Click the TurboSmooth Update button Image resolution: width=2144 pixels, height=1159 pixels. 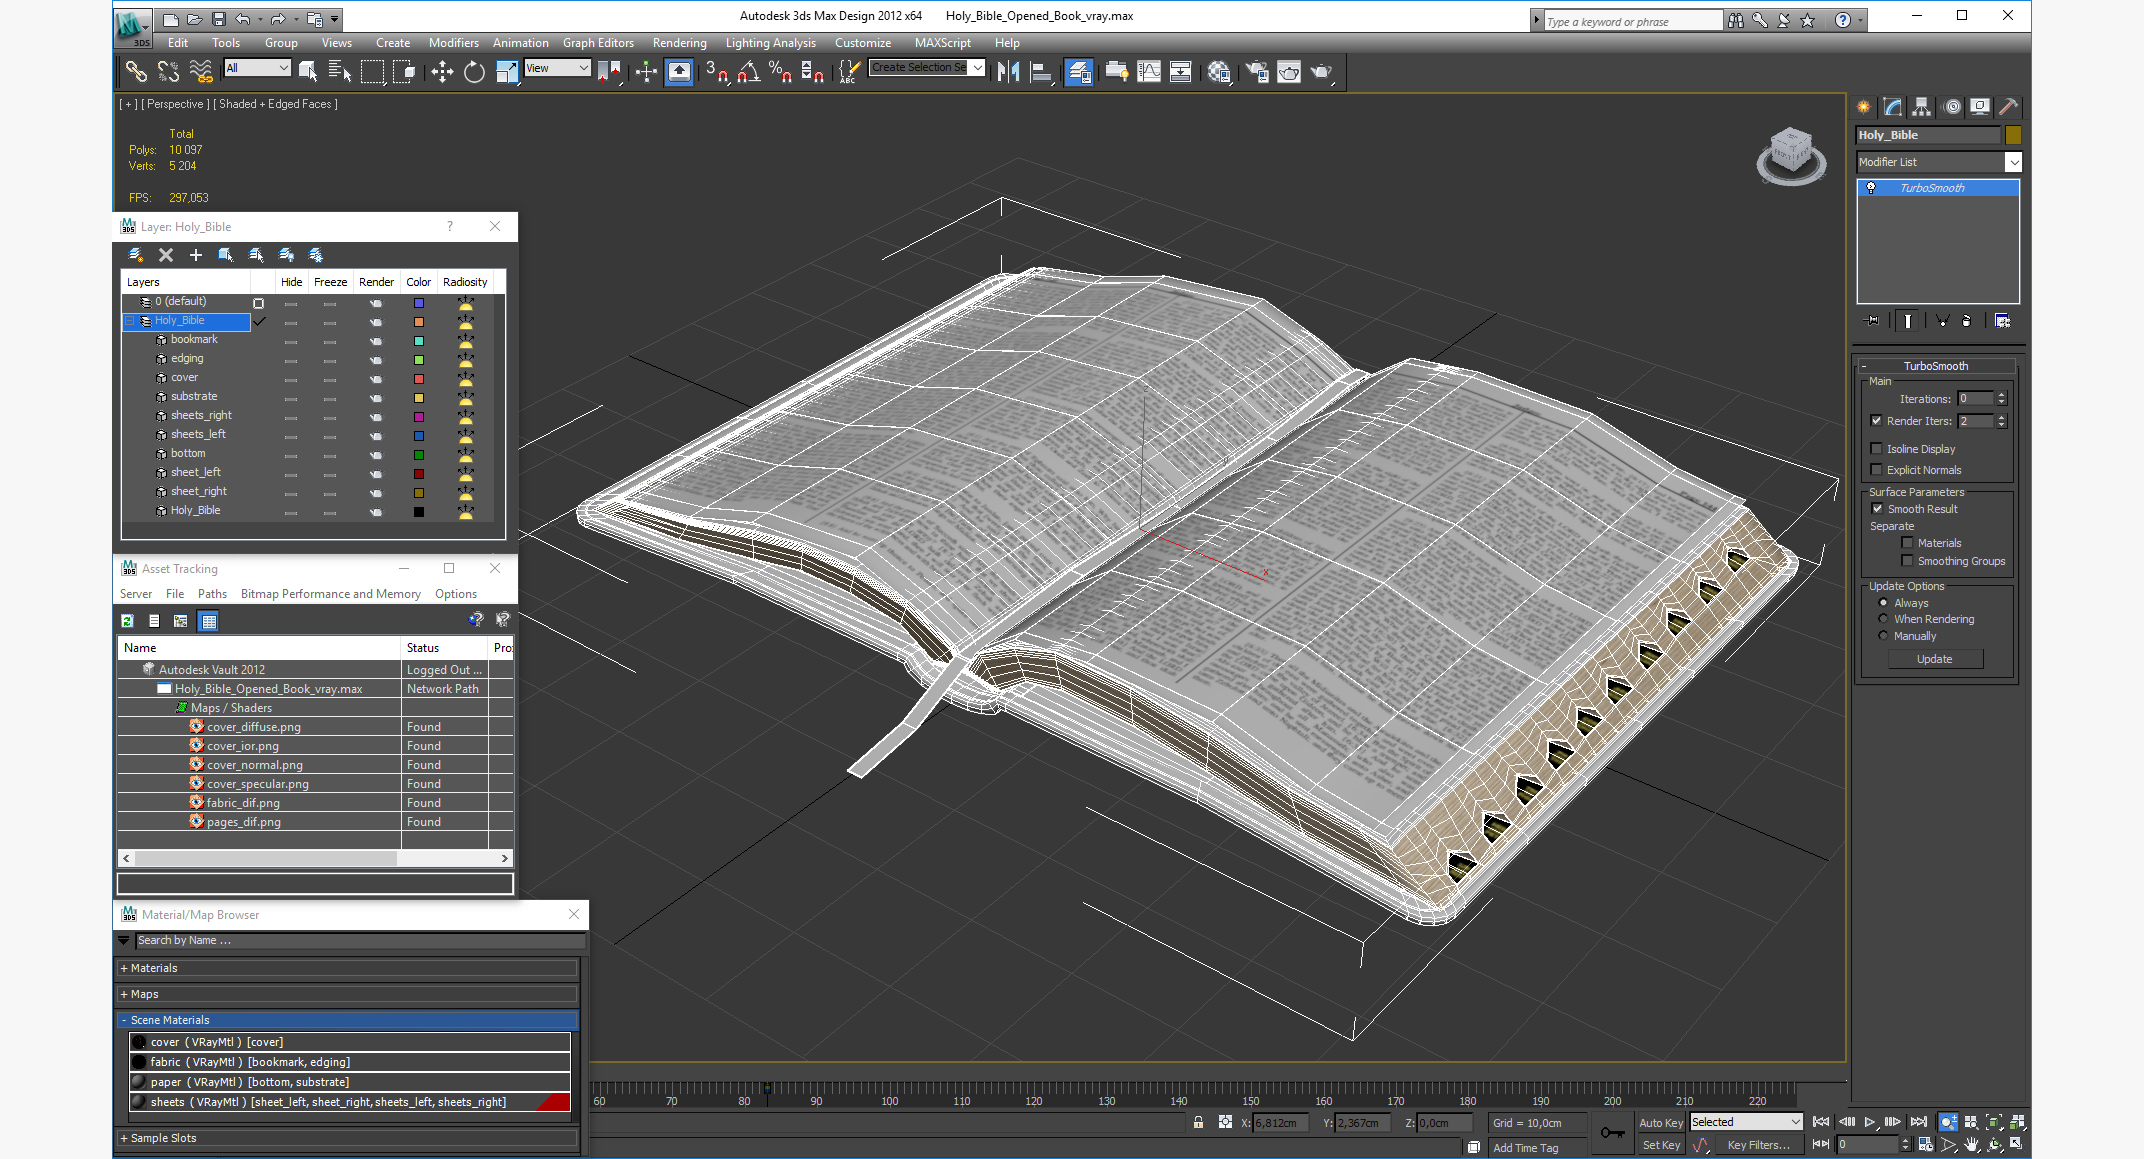(x=1934, y=659)
